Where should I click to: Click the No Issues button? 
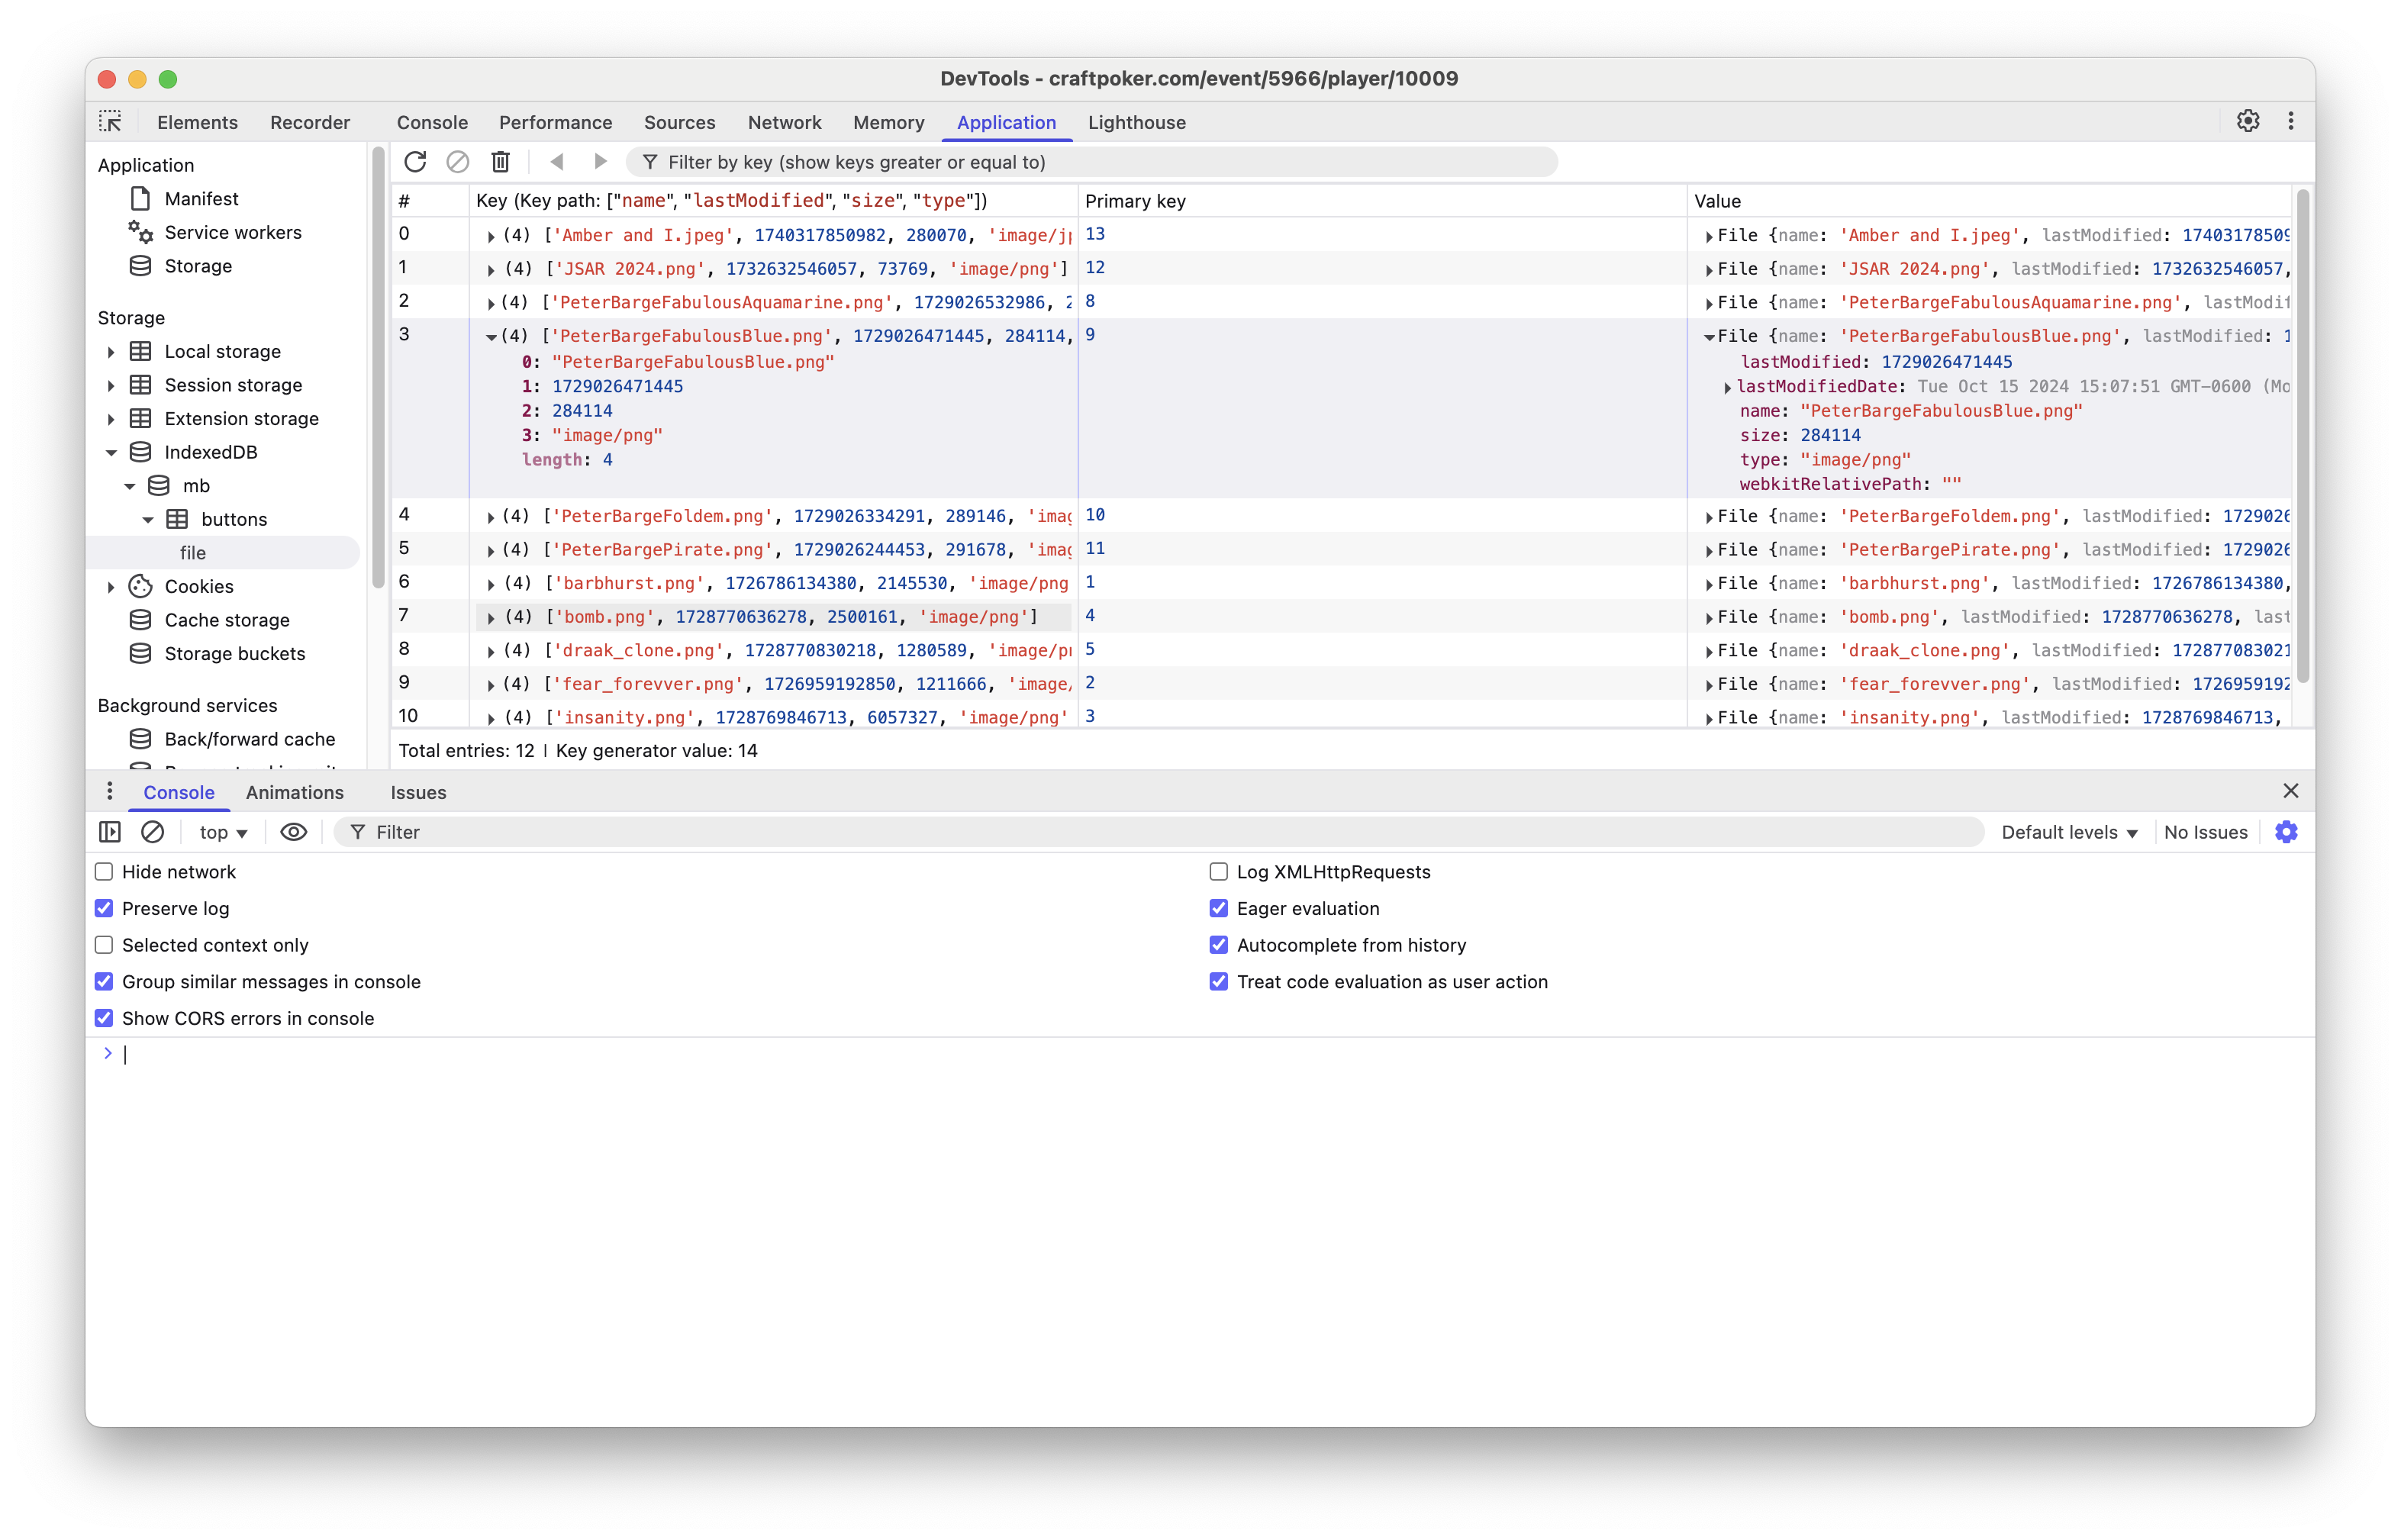click(2205, 832)
